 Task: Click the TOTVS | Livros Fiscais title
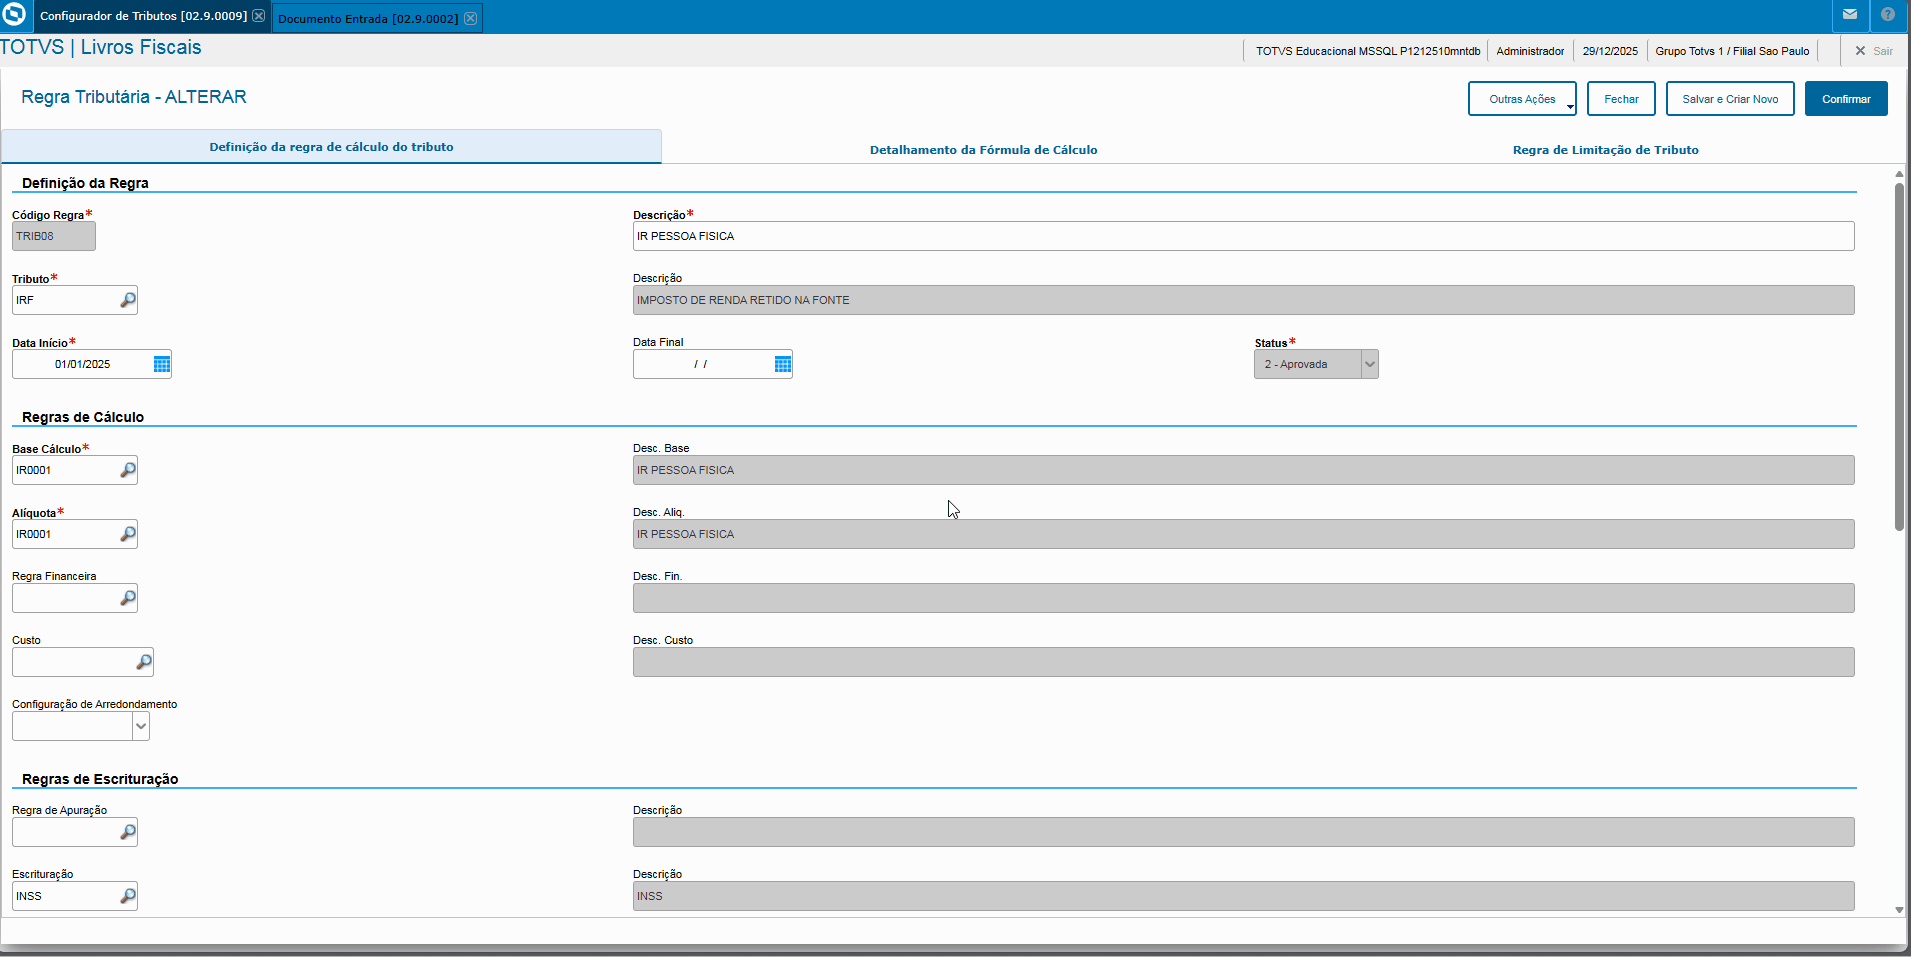point(101,47)
